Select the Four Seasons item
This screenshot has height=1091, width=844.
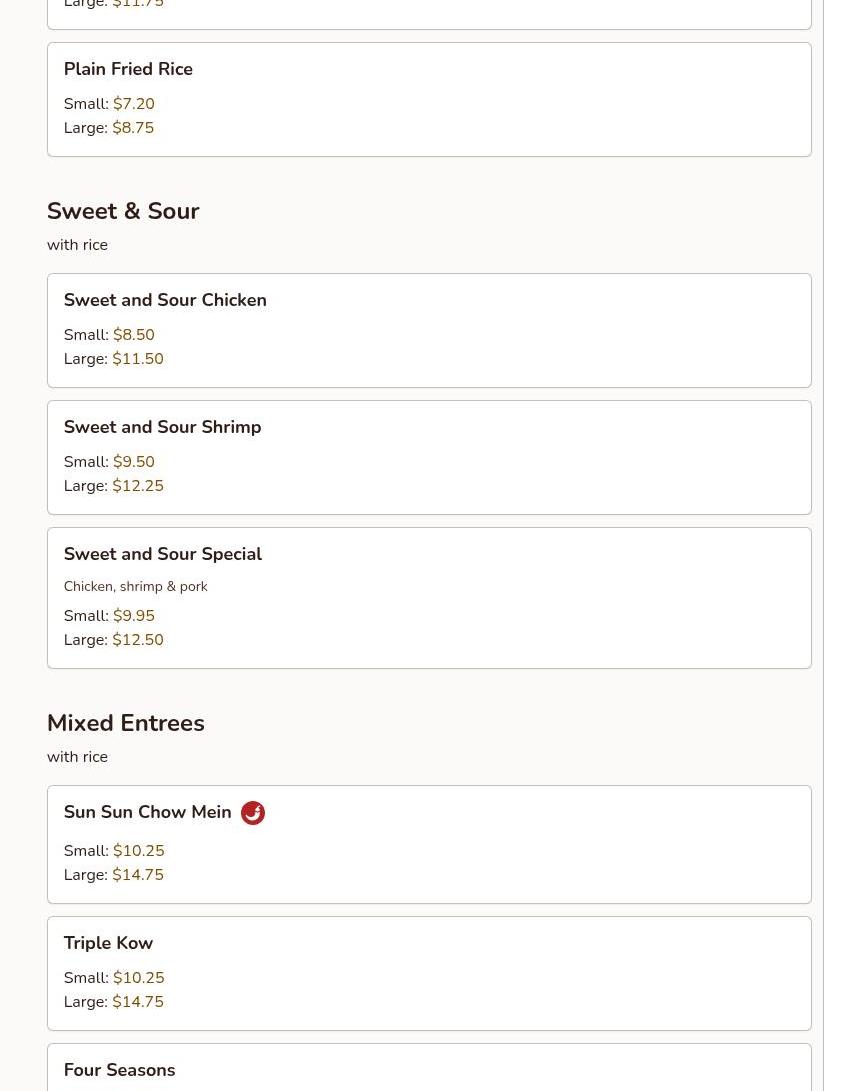pos(119,1070)
